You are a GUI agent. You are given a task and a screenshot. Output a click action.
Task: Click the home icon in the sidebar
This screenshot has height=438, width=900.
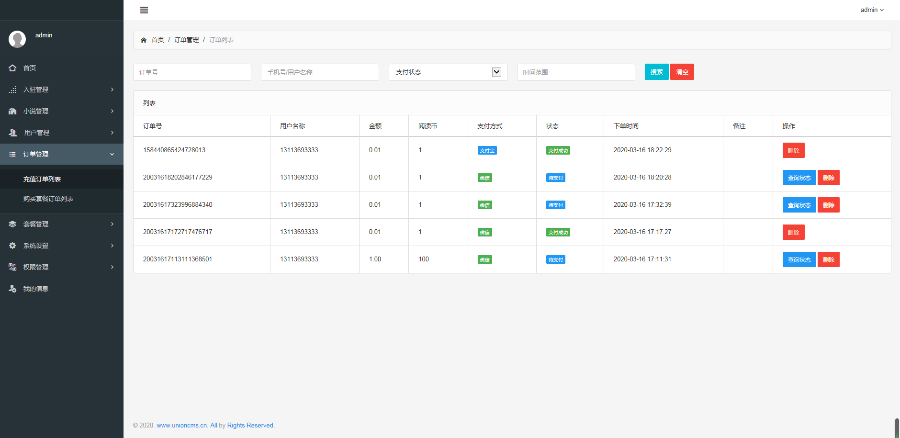(12, 68)
